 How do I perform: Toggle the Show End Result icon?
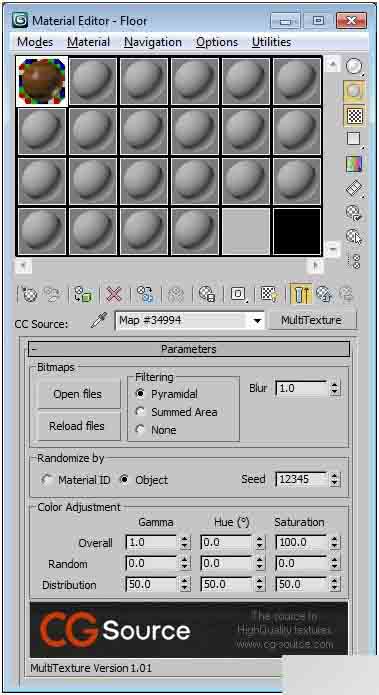301,294
